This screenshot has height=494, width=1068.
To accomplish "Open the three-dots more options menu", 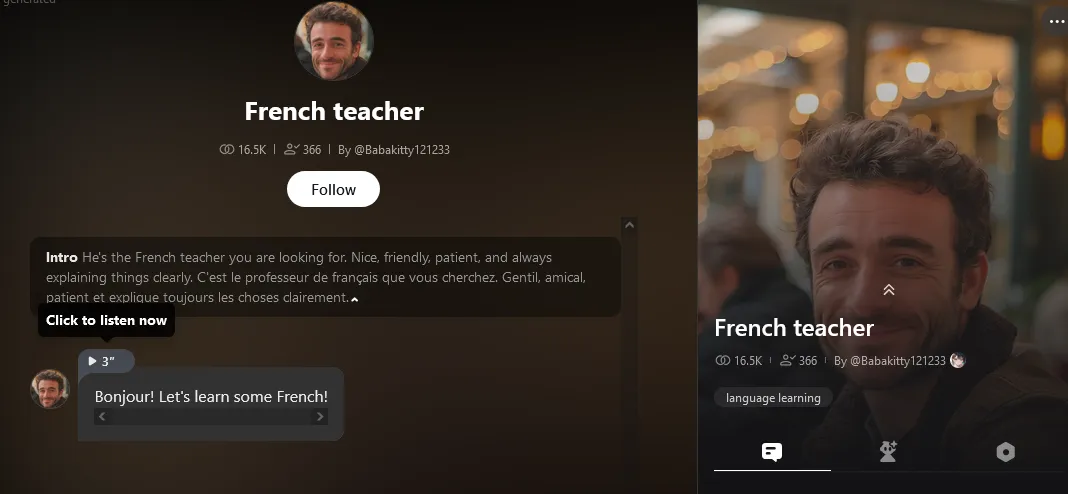I will pos(1056,21).
